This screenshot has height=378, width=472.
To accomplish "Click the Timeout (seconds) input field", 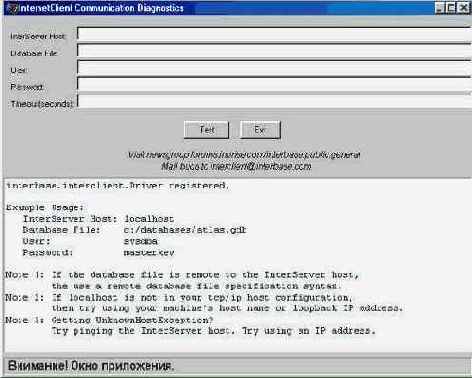I will (274, 101).
